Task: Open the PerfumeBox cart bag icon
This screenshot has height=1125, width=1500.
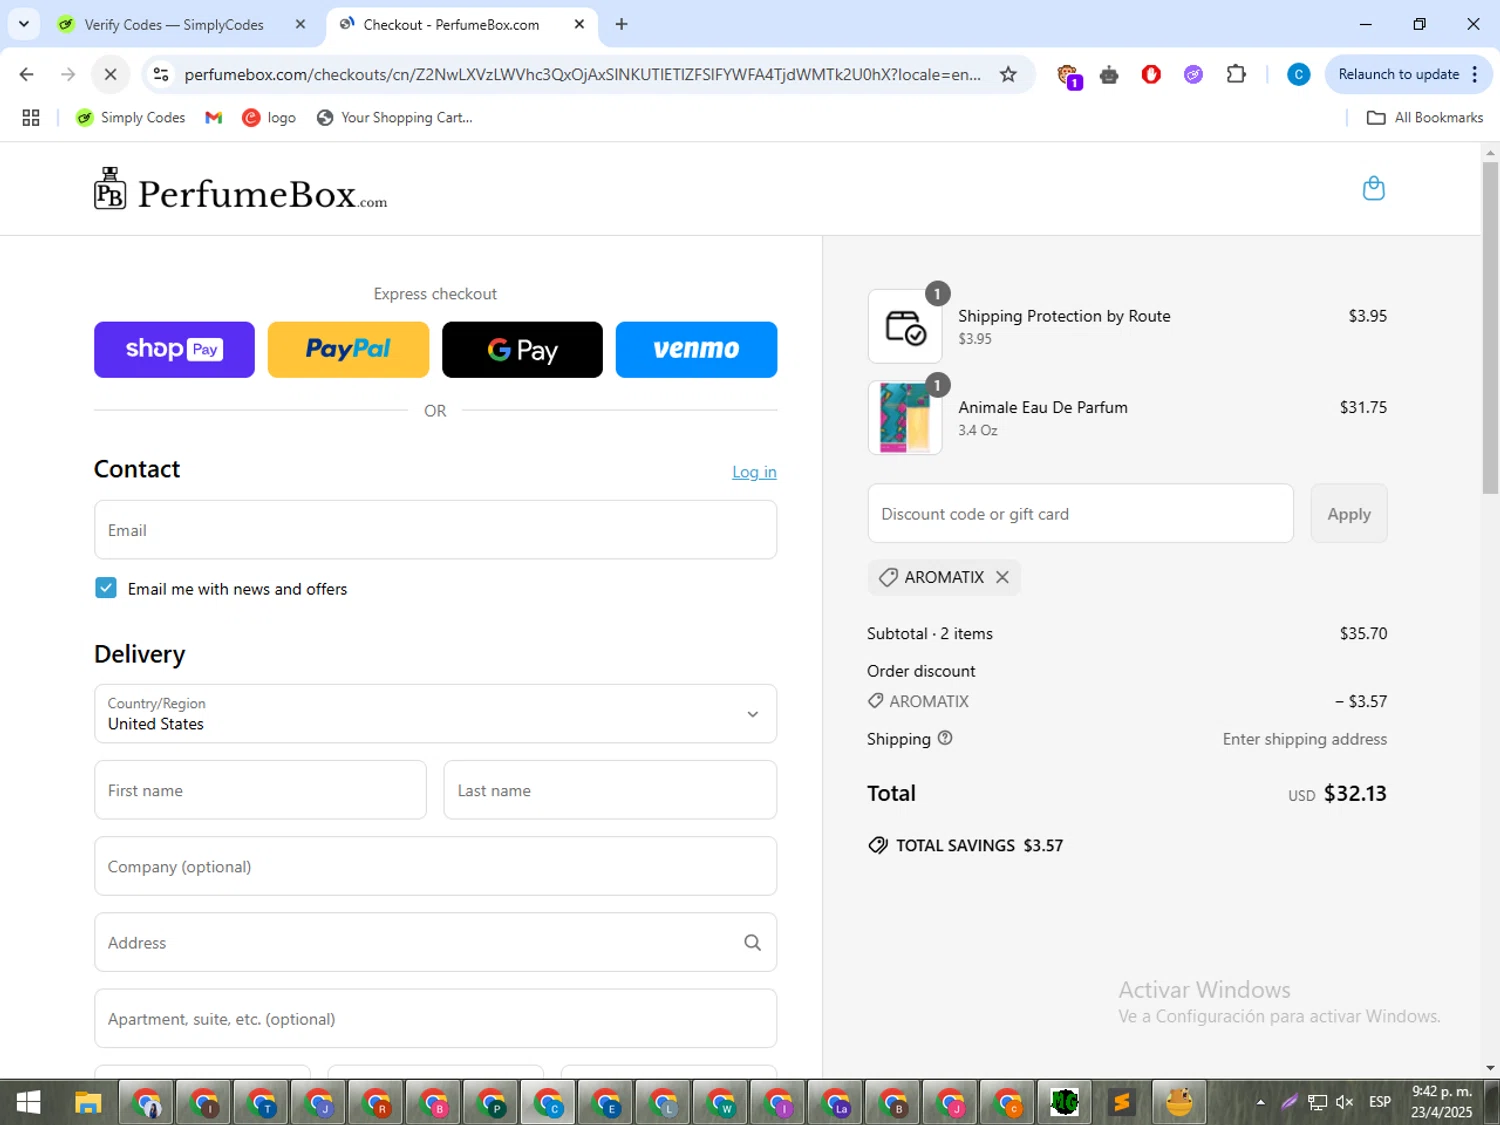Action: [x=1373, y=188]
